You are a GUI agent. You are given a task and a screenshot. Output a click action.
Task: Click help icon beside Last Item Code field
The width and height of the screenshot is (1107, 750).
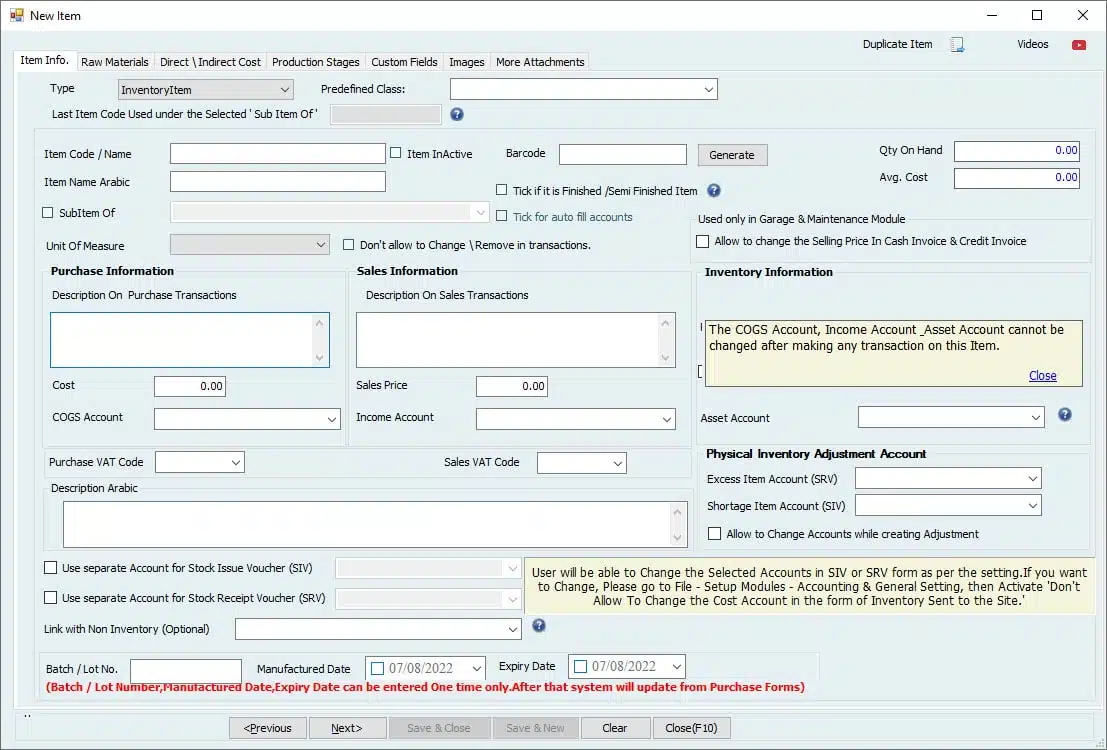(x=457, y=114)
